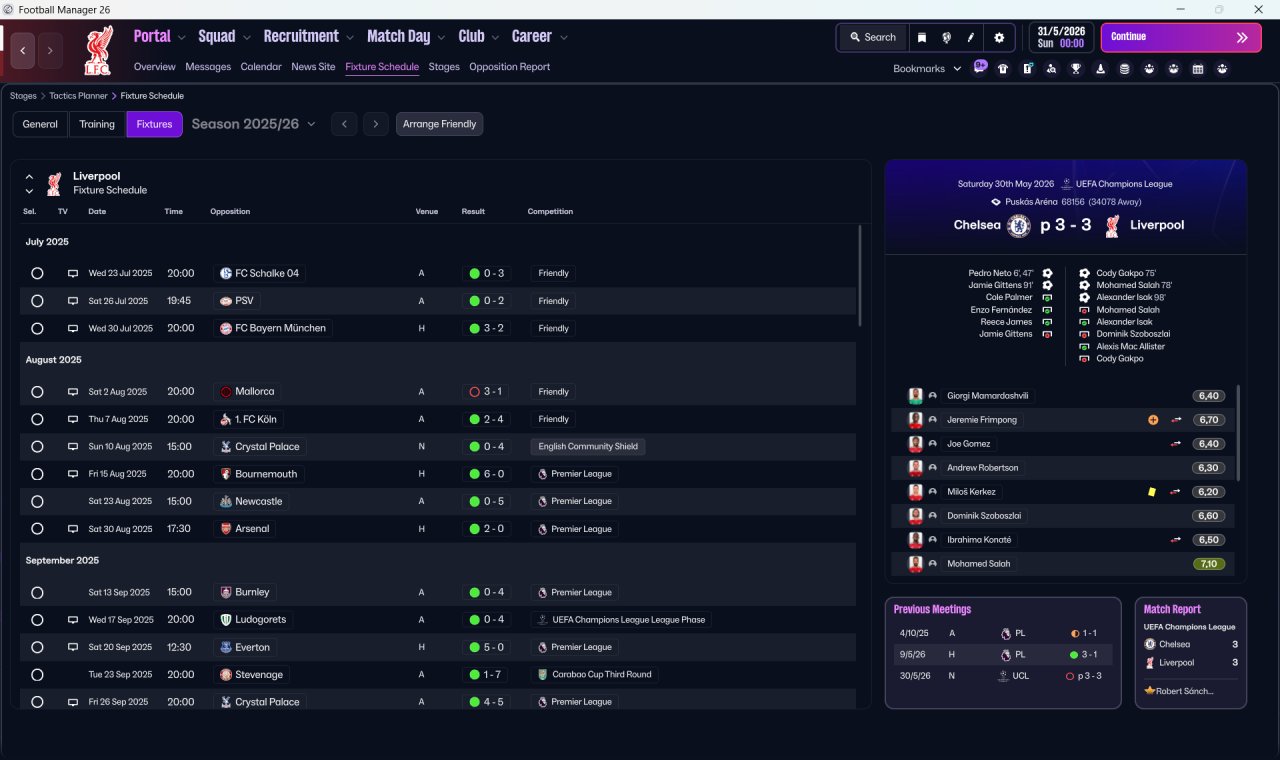This screenshot has height=760, width=1280.
Task: Click the bookmark icon beside Search
Action: (922, 37)
